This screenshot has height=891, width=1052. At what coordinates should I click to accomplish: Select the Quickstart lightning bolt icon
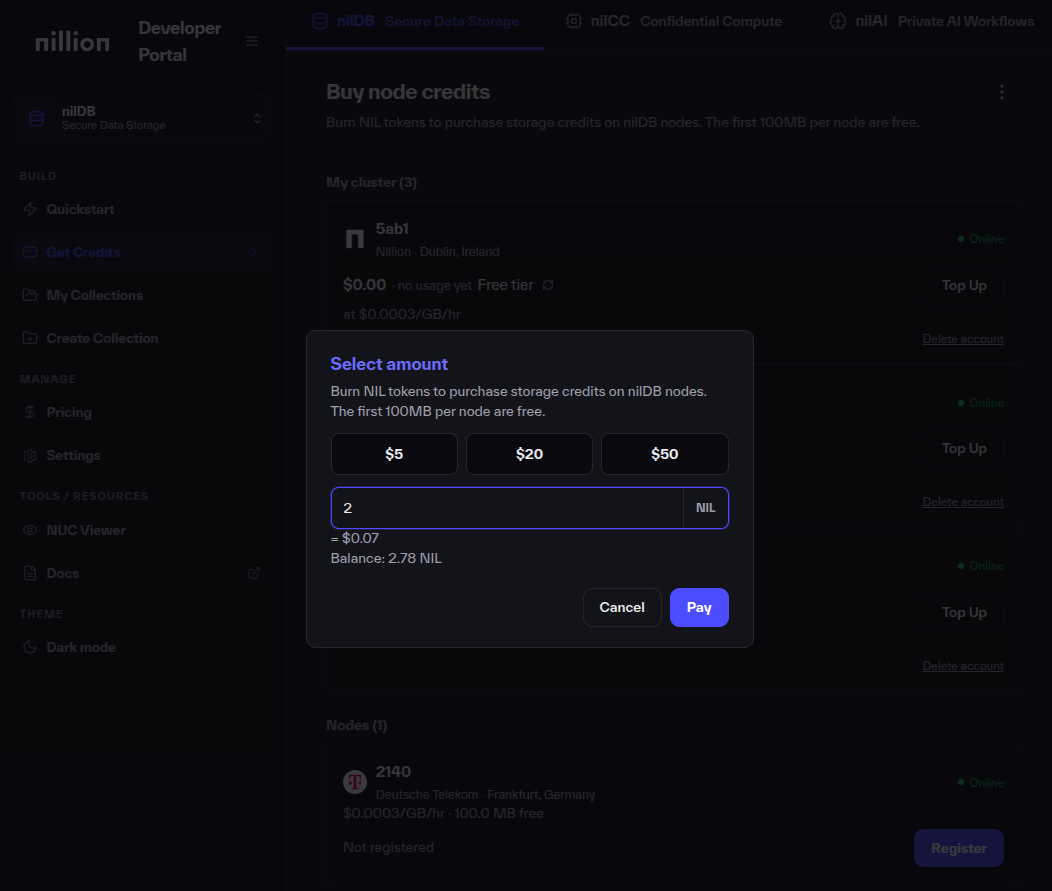tap(31, 209)
